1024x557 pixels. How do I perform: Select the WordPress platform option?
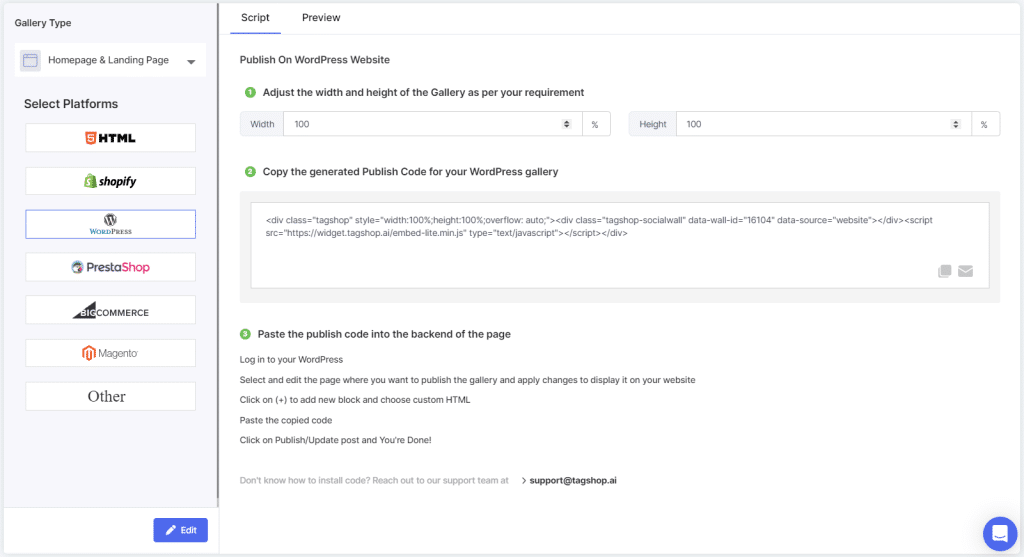tap(110, 224)
